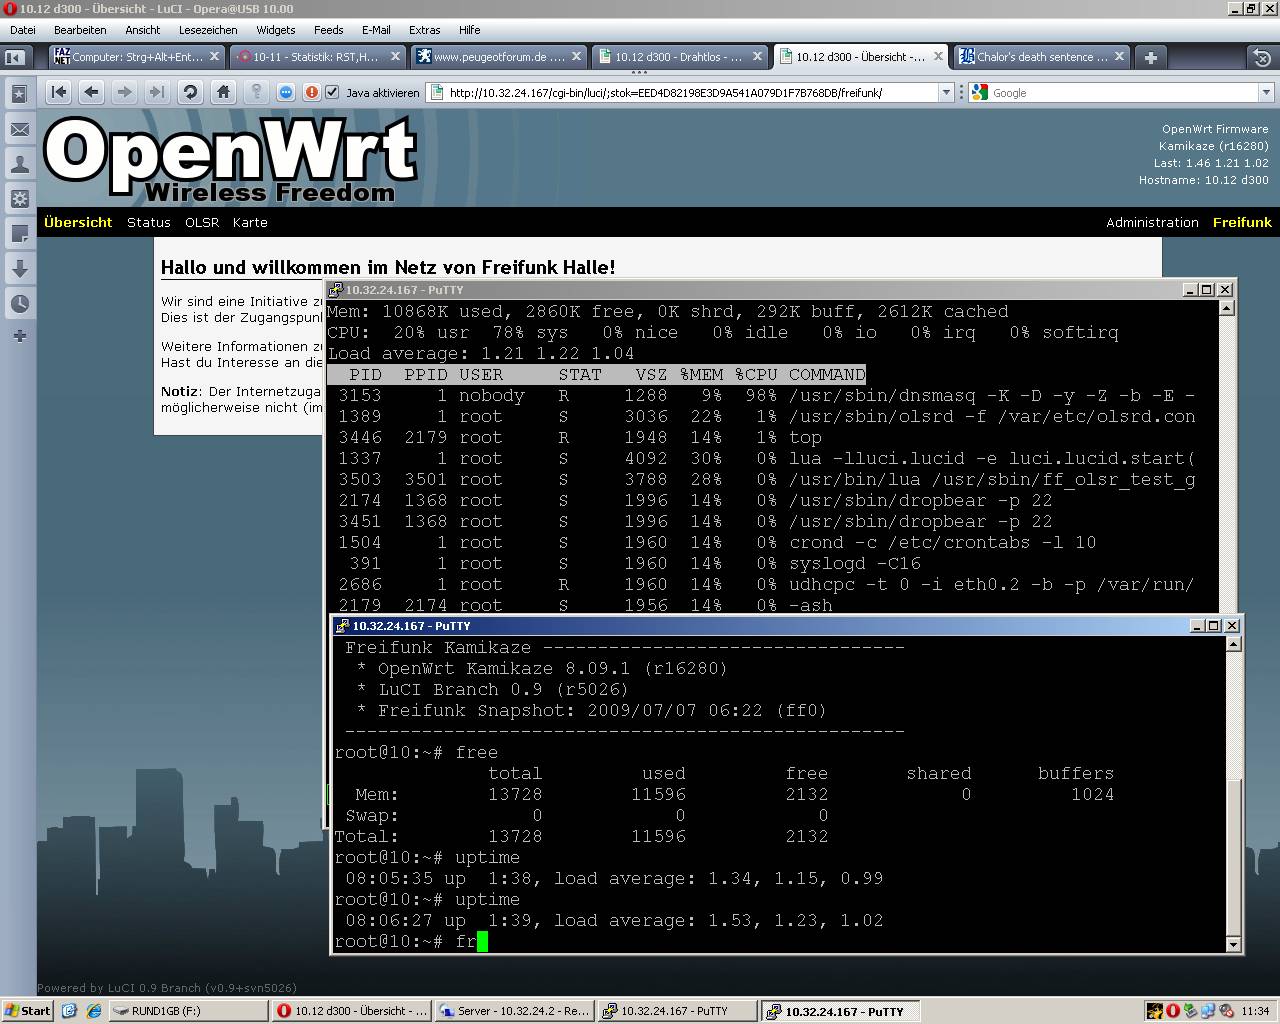Open the Mail panel in sidebar
1280x1024 pixels.
19,130
